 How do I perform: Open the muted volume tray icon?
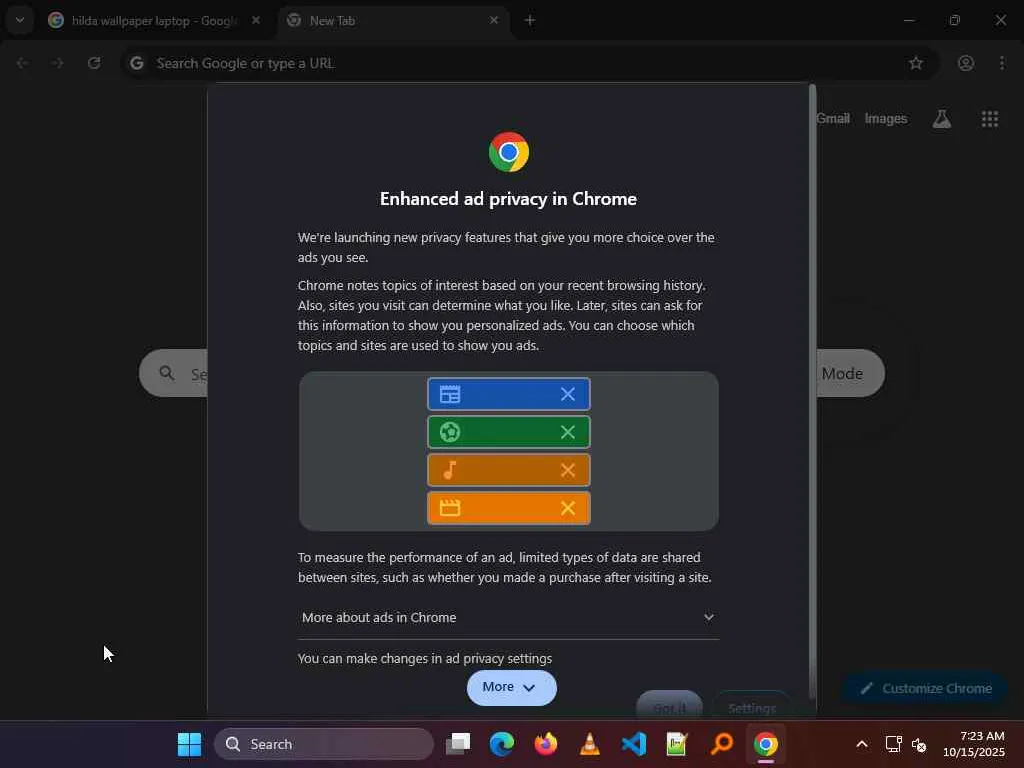[918, 744]
